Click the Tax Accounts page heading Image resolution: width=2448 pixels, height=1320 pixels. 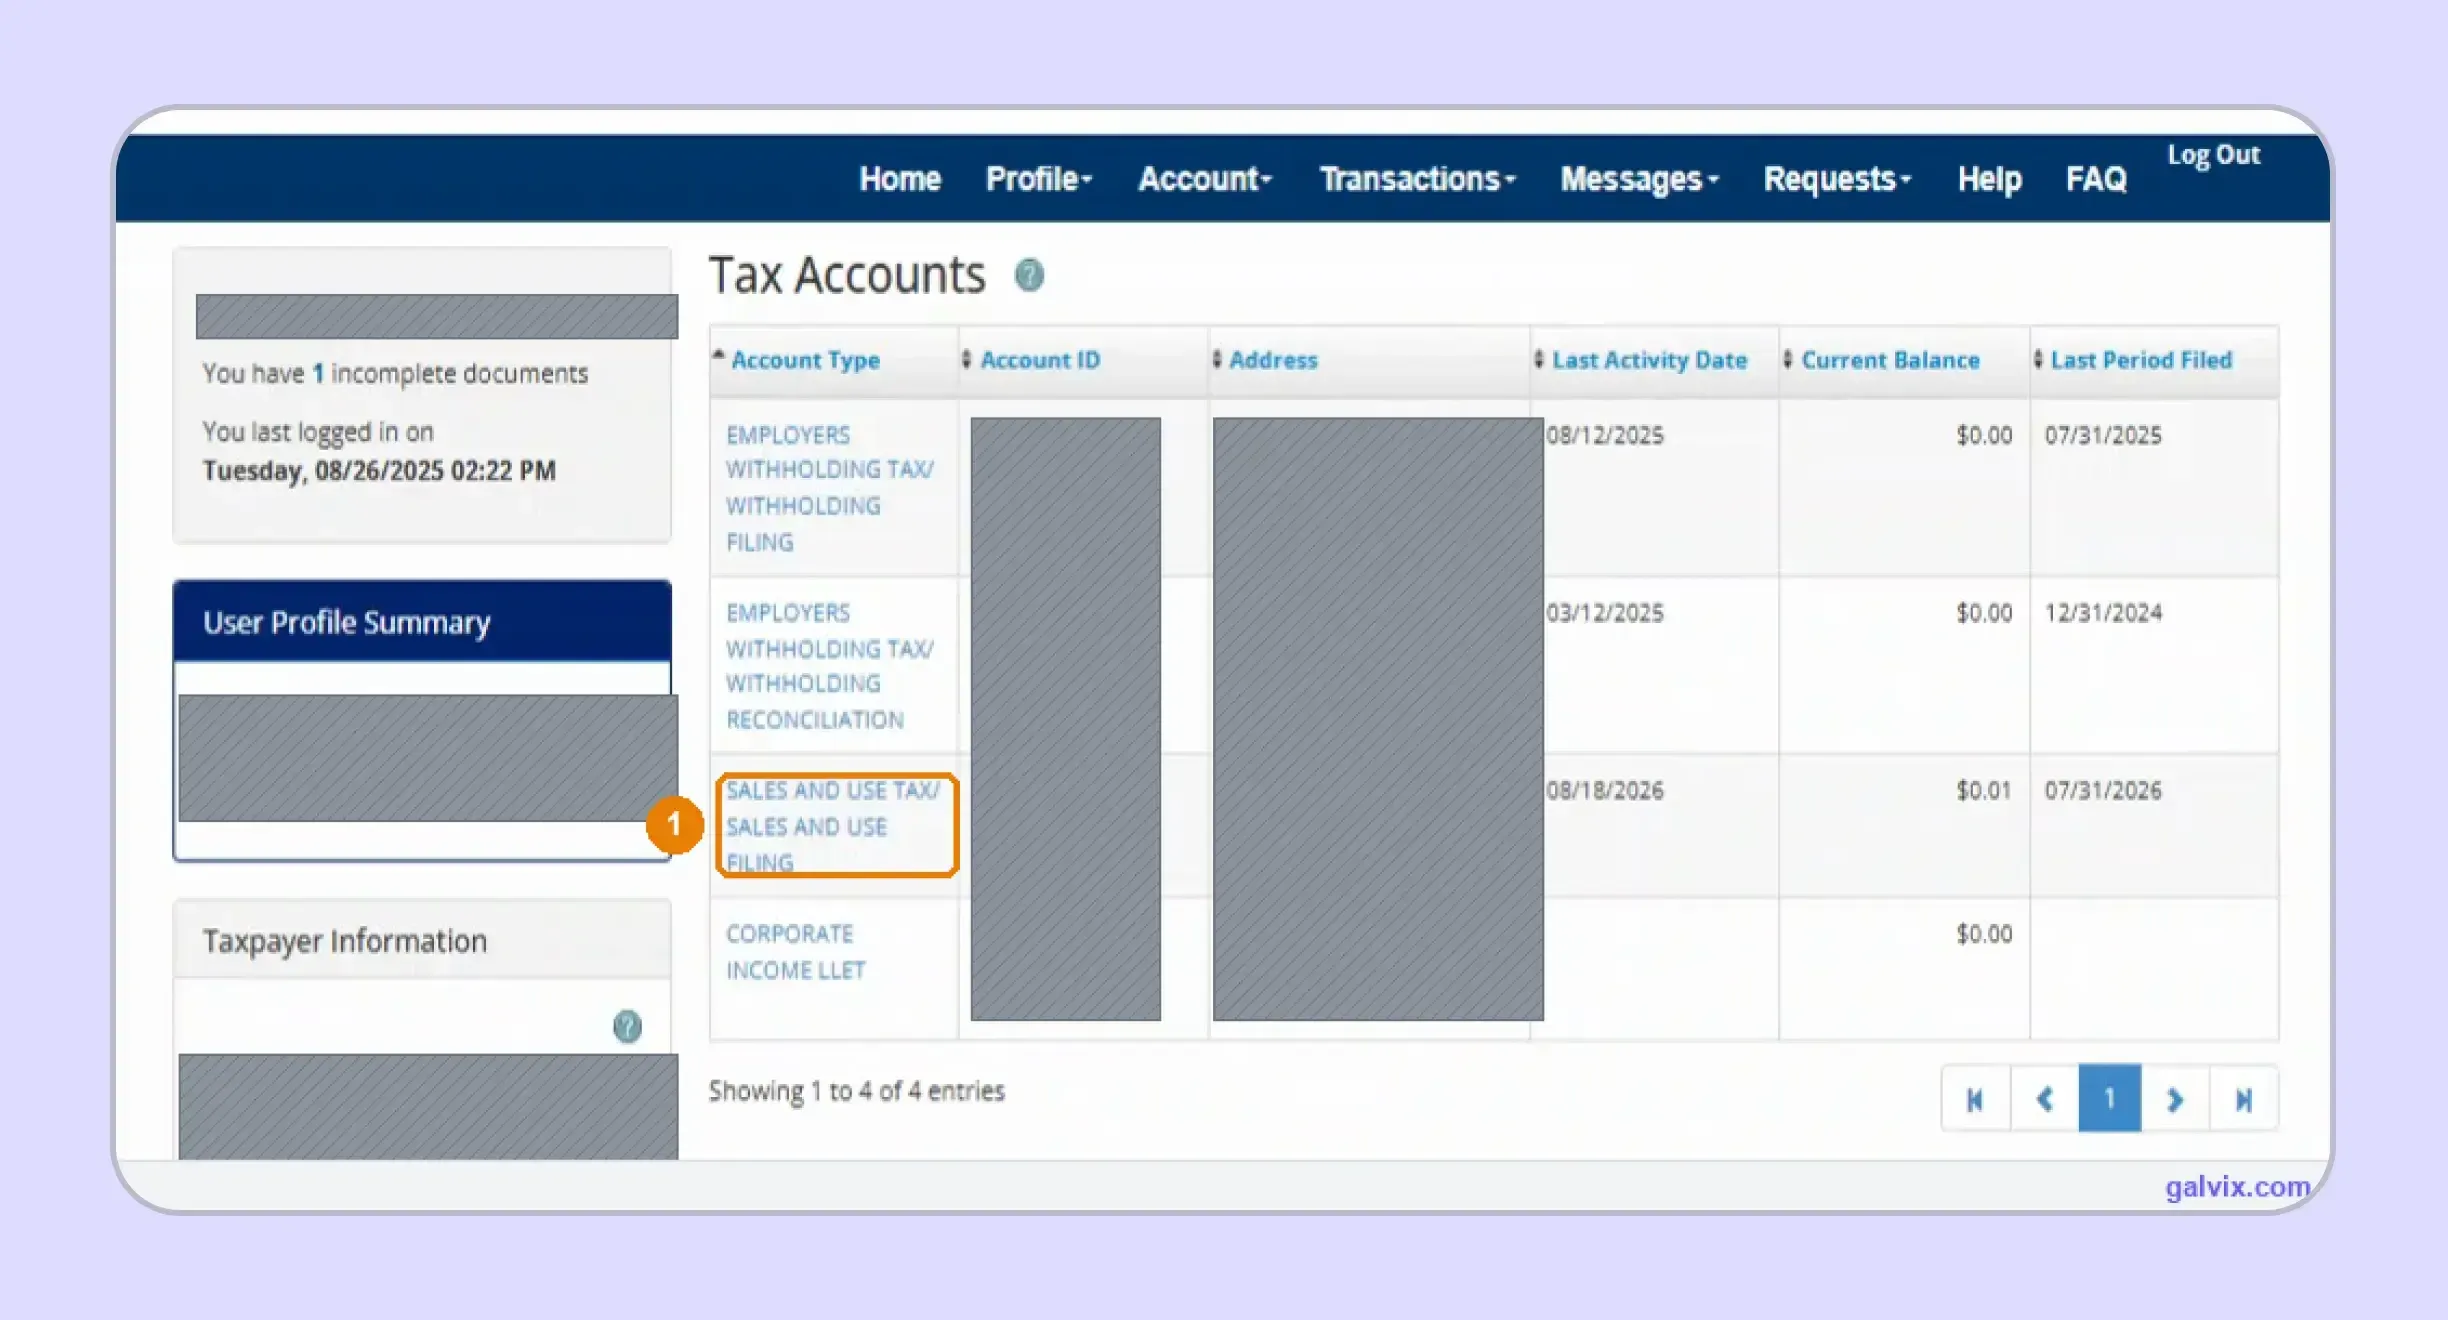pyautogui.click(x=847, y=275)
